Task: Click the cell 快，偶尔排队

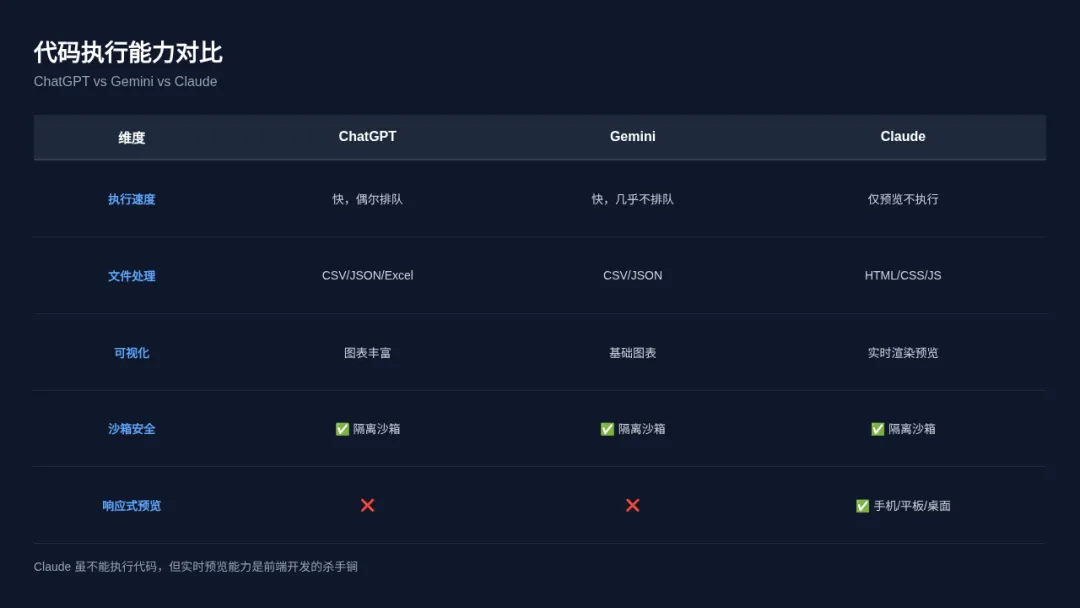Action: (368, 200)
